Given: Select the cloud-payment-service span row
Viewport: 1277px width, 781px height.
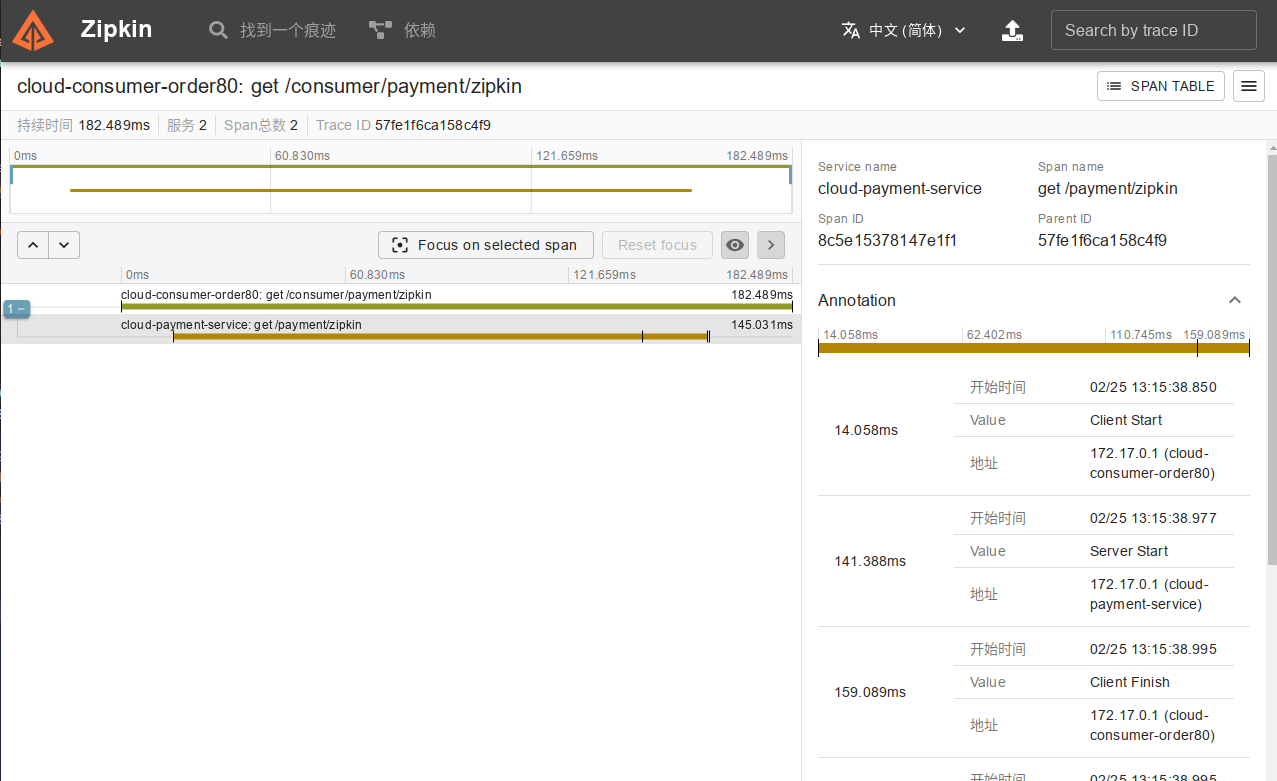Looking at the screenshot, I should [x=400, y=329].
